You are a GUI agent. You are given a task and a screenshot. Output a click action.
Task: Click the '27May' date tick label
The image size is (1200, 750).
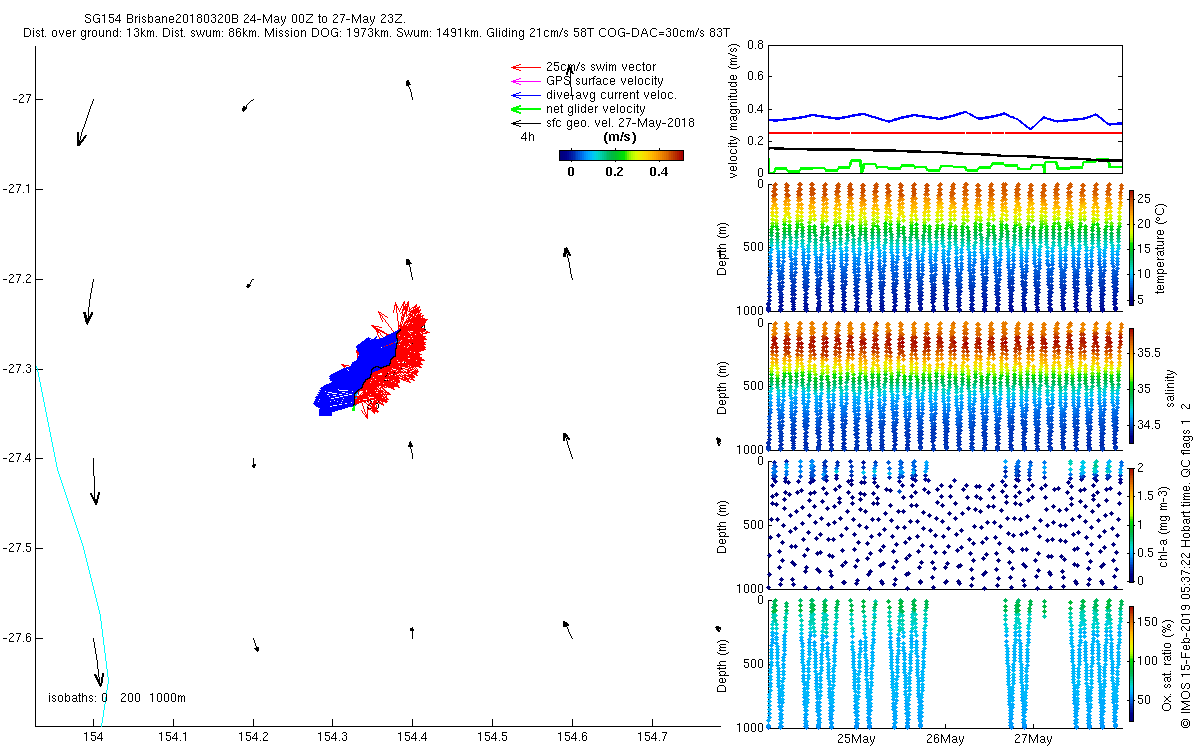1033,739
